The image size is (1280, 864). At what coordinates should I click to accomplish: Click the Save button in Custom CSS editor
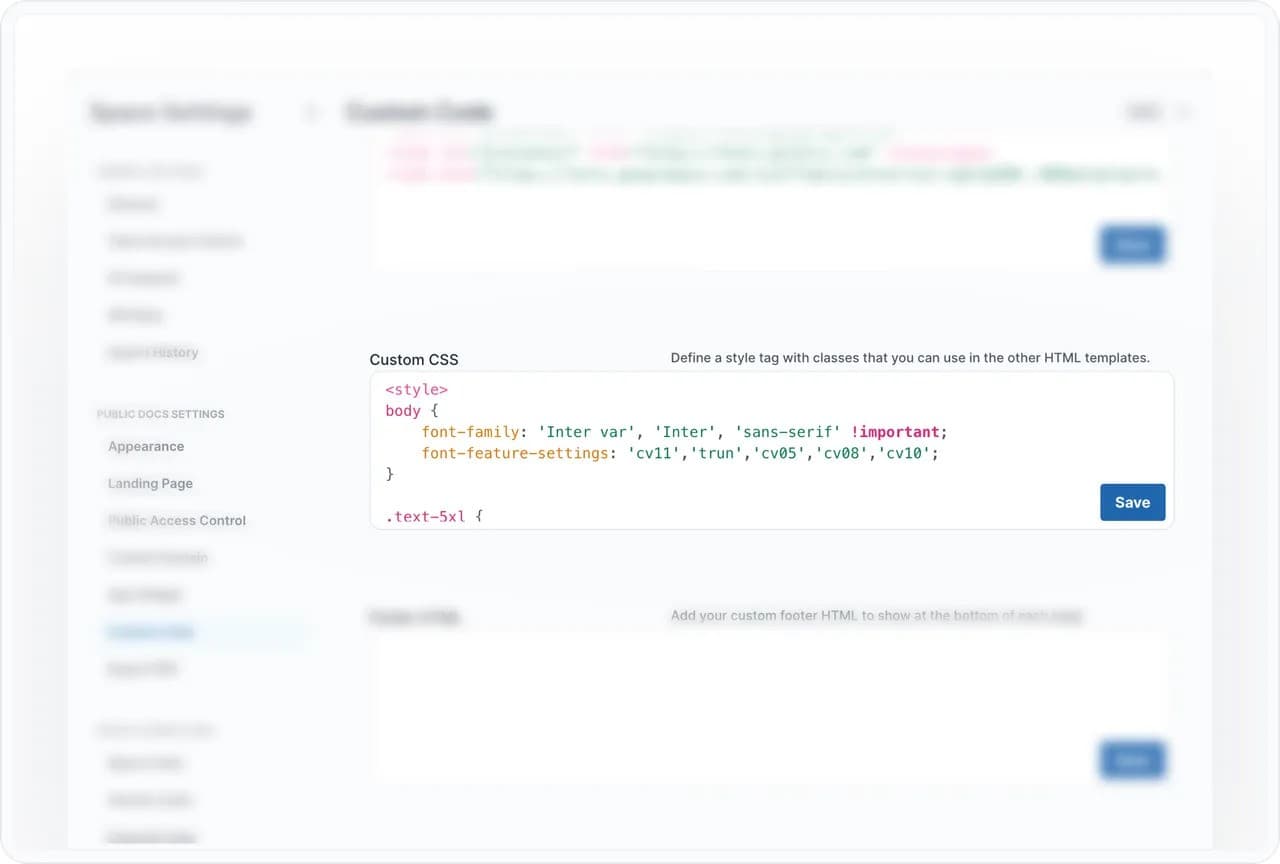coord(1132,502)
